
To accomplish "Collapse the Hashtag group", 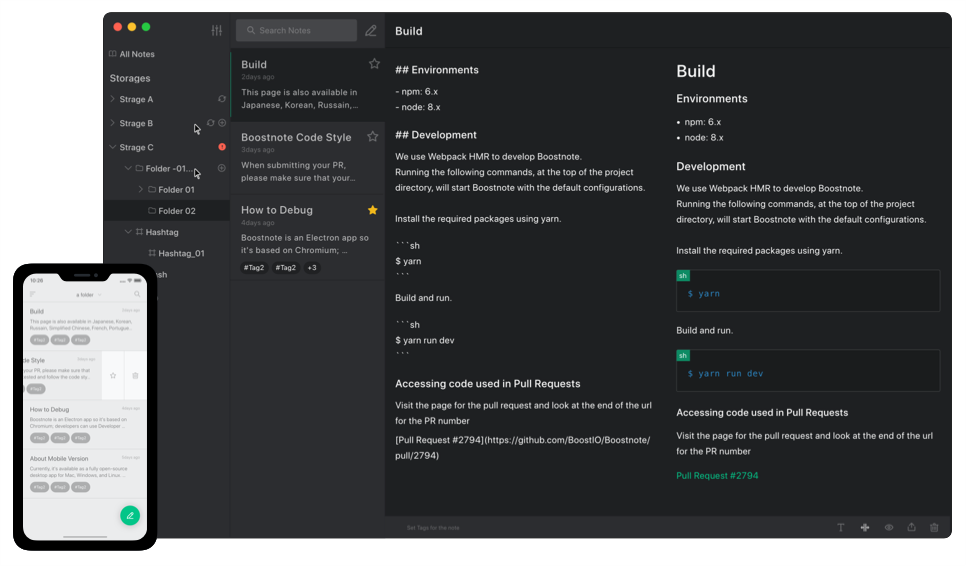I will 128,232.
